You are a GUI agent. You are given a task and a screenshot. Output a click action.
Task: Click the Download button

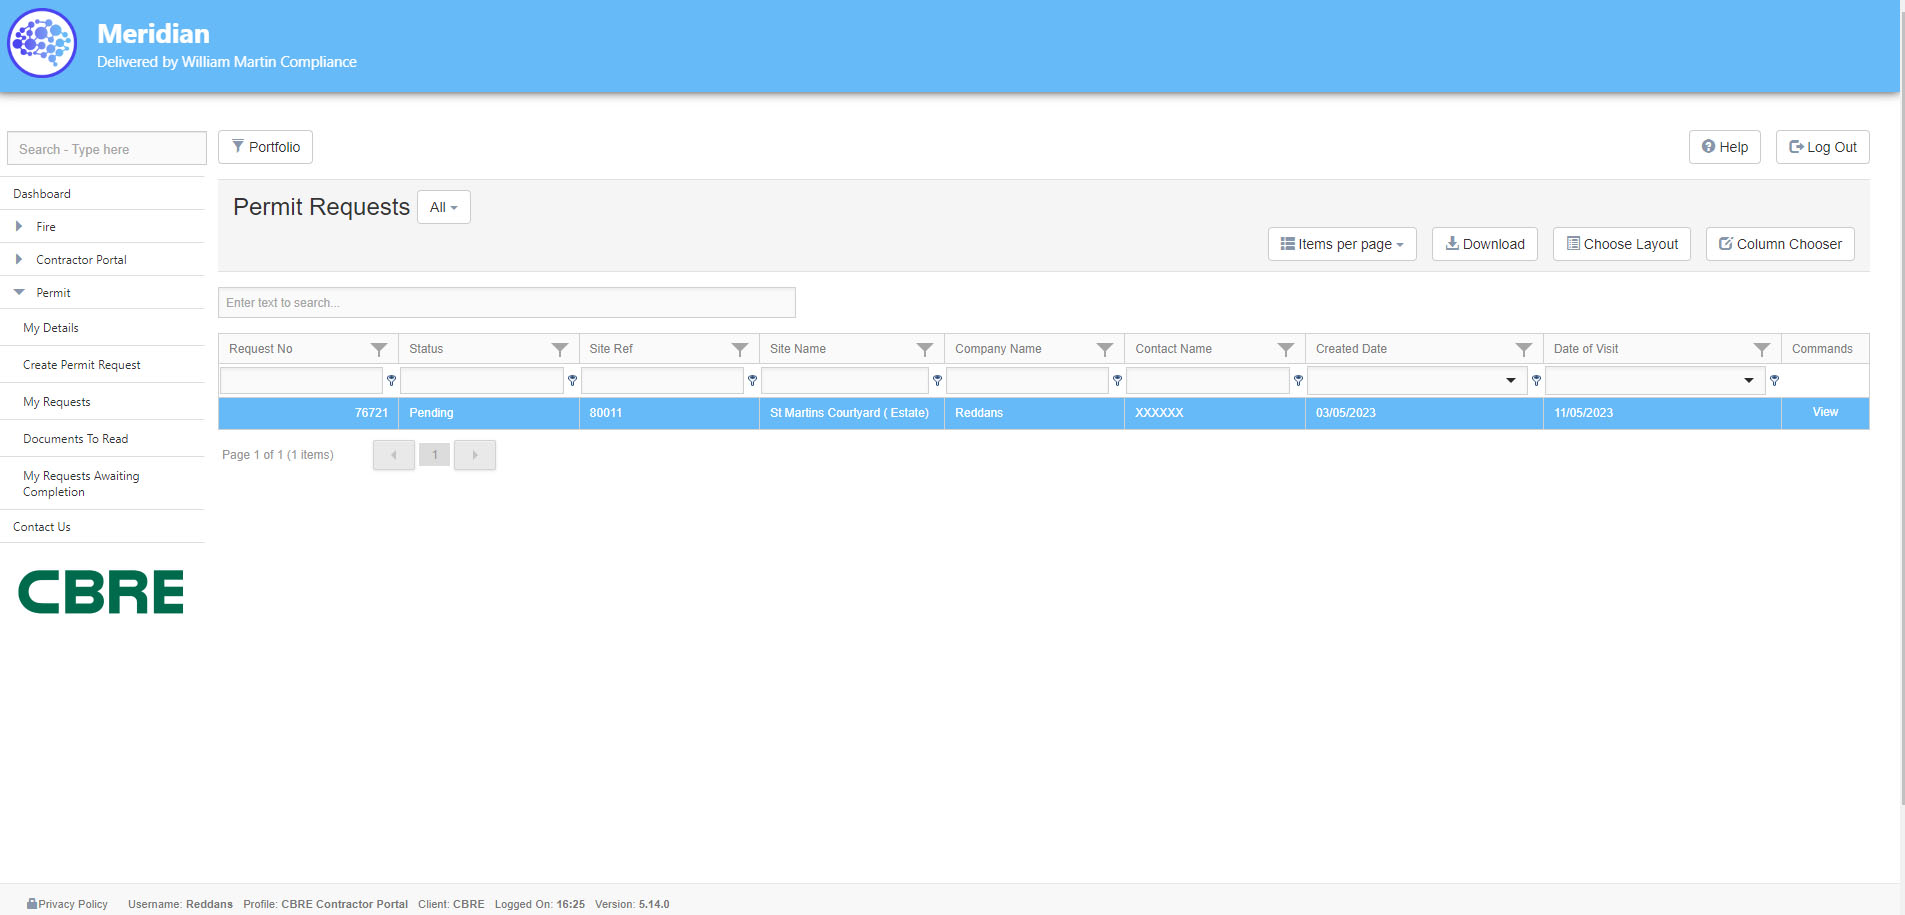(x=1484, y=244)
